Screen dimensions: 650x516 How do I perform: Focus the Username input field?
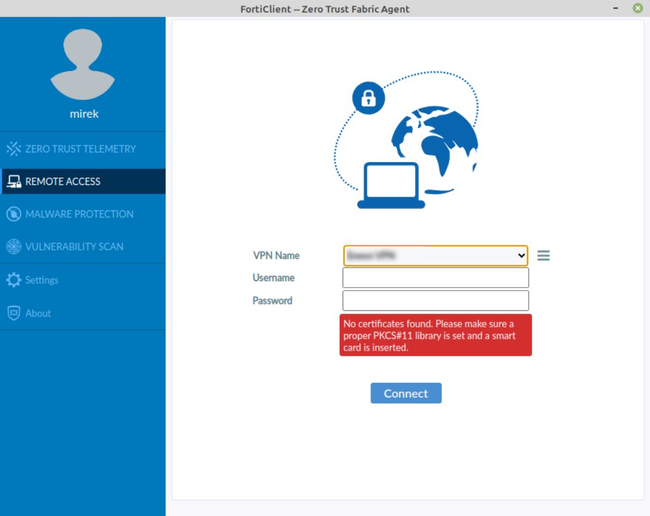click(436, 278)
